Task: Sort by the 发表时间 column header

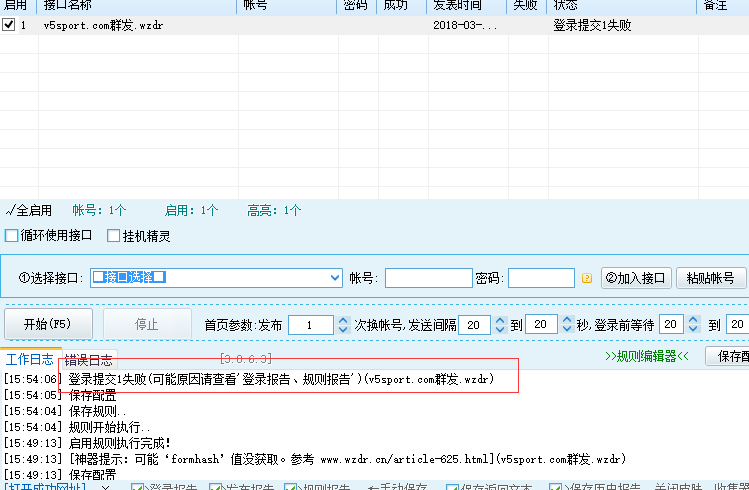Action: click(465, 5)
